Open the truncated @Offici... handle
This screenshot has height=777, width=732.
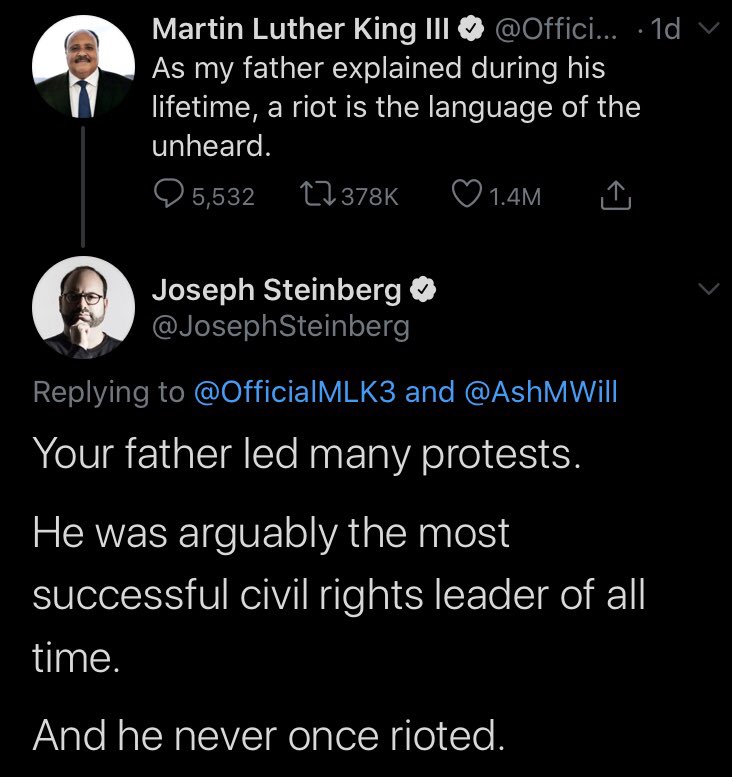[x=556, y=29]
